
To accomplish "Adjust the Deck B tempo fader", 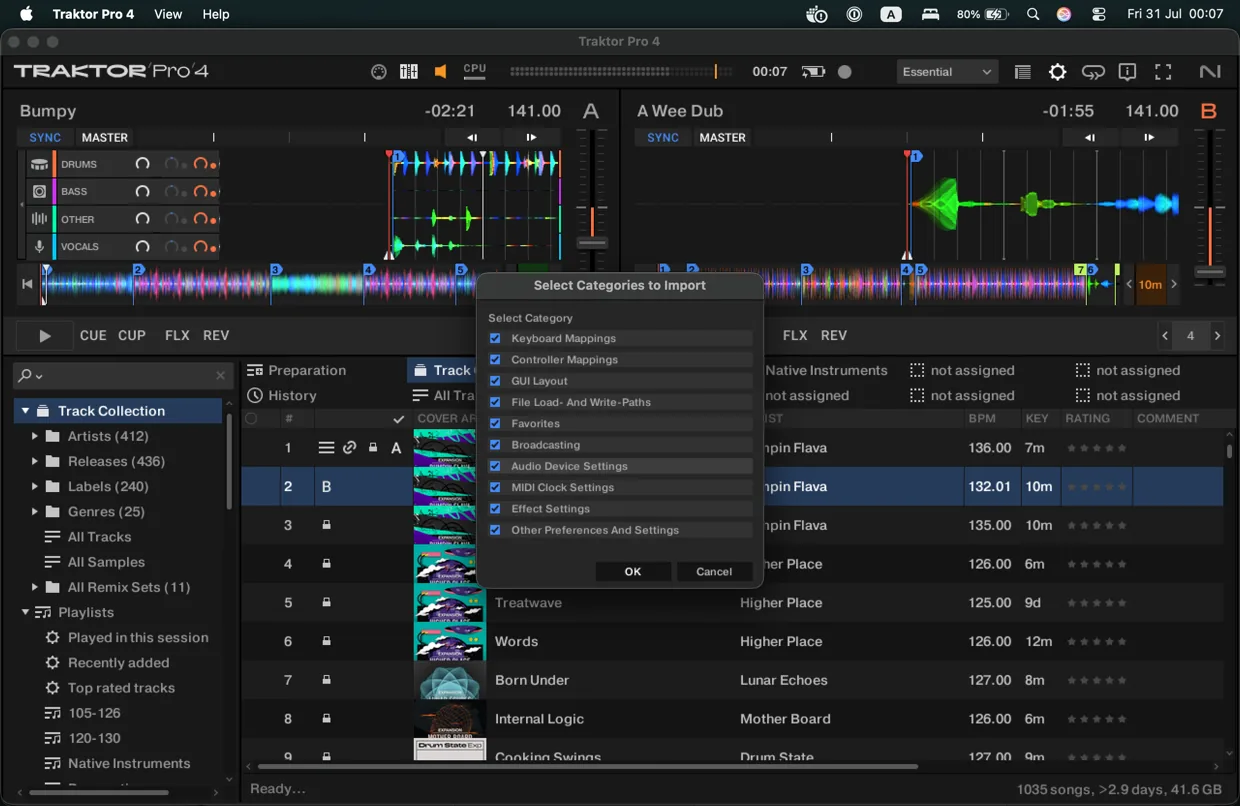I will click(x=1210, y=271).
